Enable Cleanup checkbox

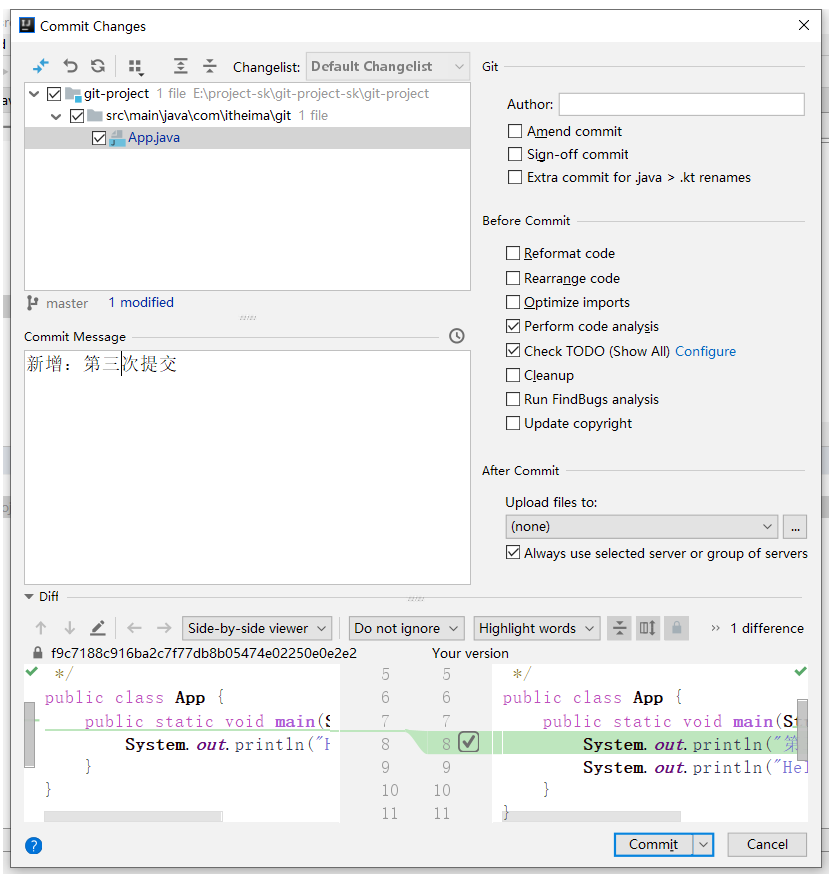click(512, 375)
